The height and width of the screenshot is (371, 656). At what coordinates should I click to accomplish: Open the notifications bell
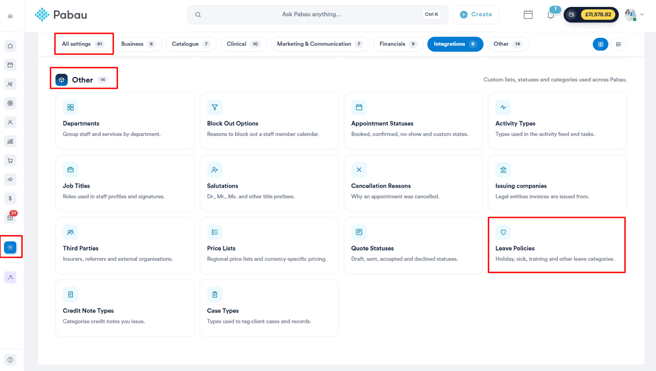(551, 15)
